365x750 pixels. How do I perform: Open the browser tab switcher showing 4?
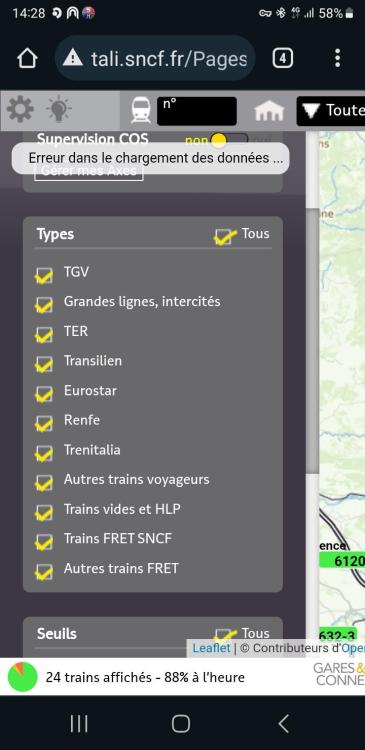[283, 58]
